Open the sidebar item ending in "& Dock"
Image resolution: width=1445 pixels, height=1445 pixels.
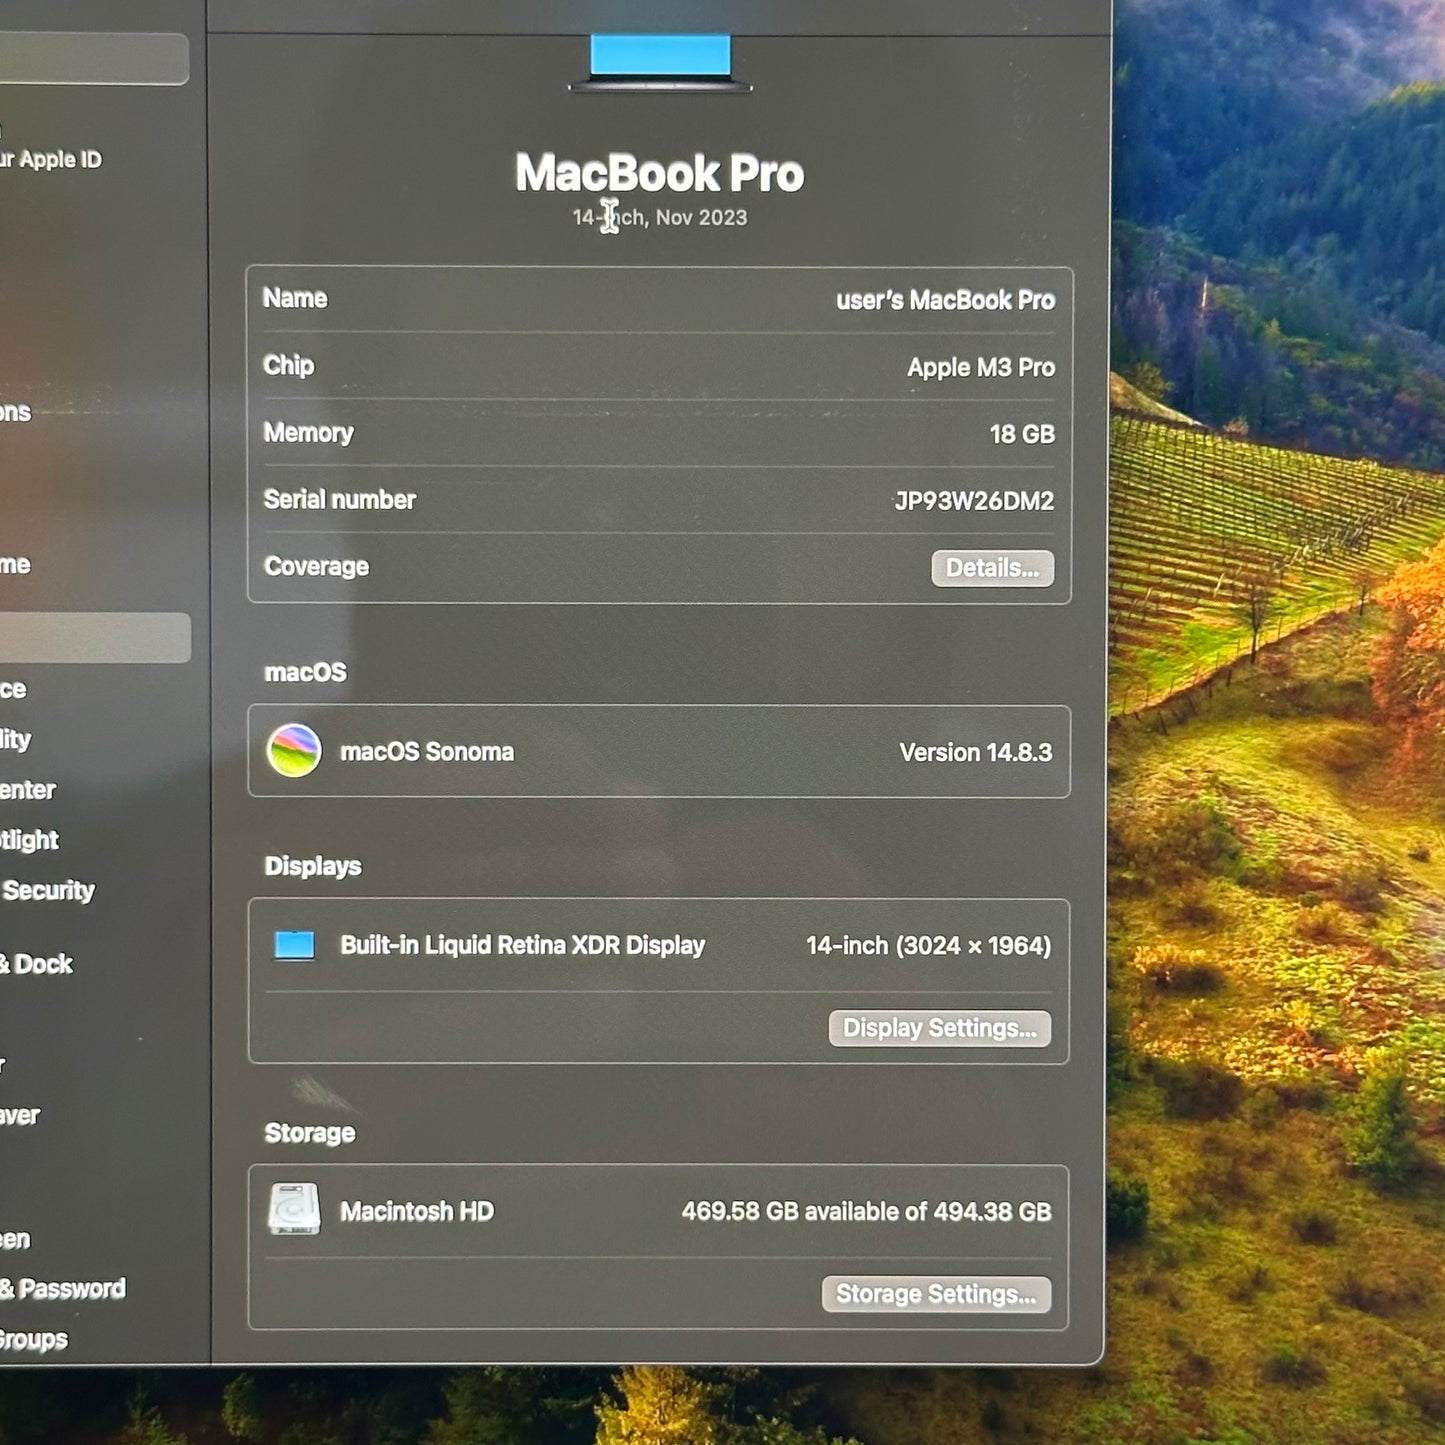click(37, 964)
